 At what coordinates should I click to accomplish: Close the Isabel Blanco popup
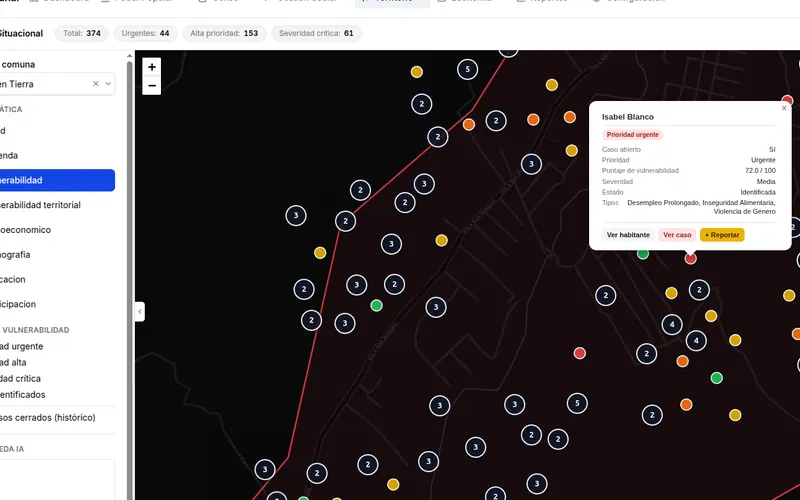[x=784, y=108]
